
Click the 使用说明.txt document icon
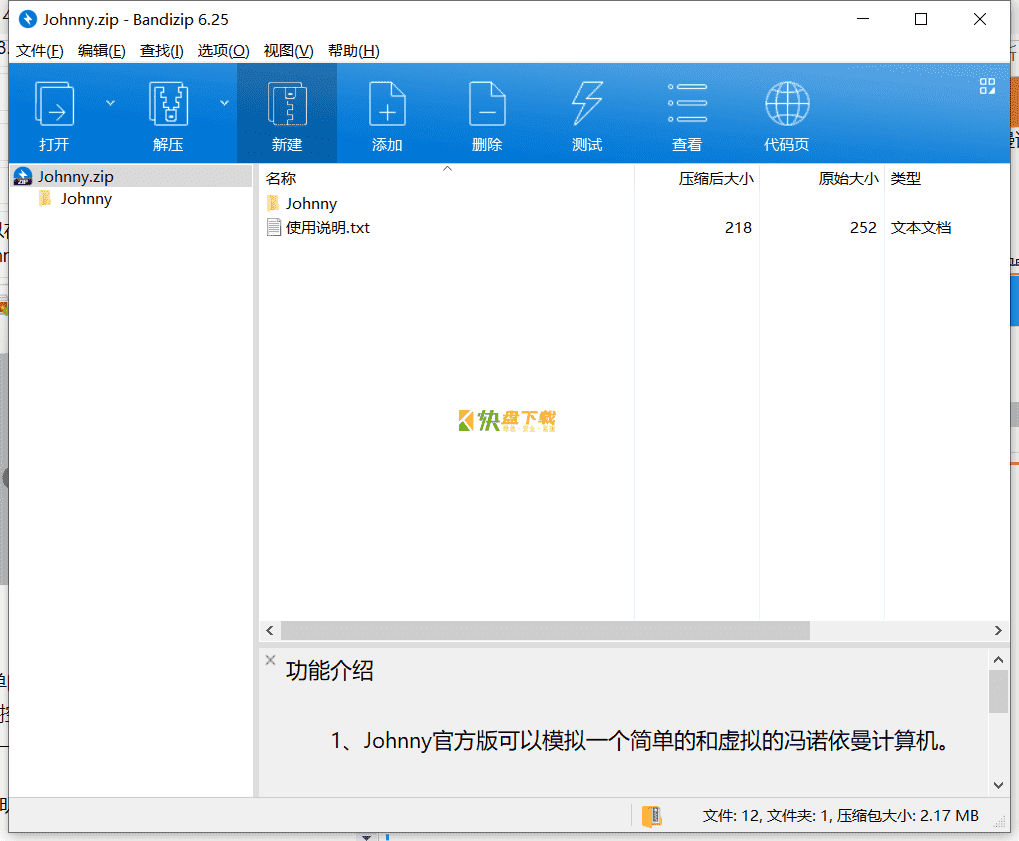click(274, 227)
